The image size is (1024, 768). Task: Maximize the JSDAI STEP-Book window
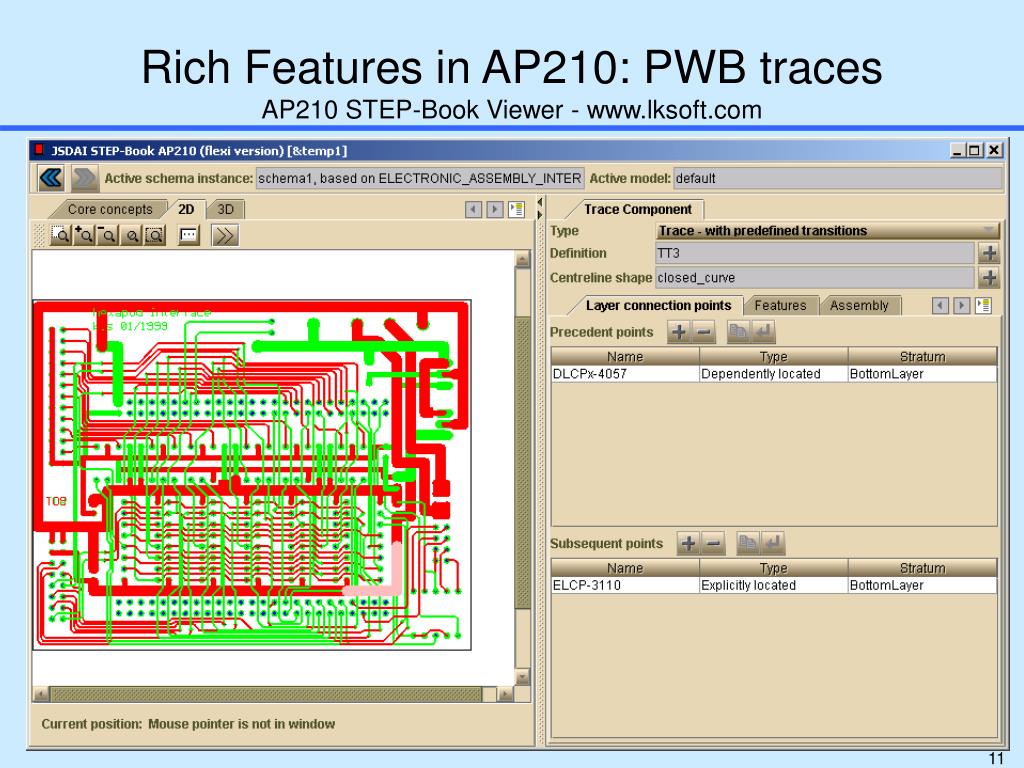point(975,150)
